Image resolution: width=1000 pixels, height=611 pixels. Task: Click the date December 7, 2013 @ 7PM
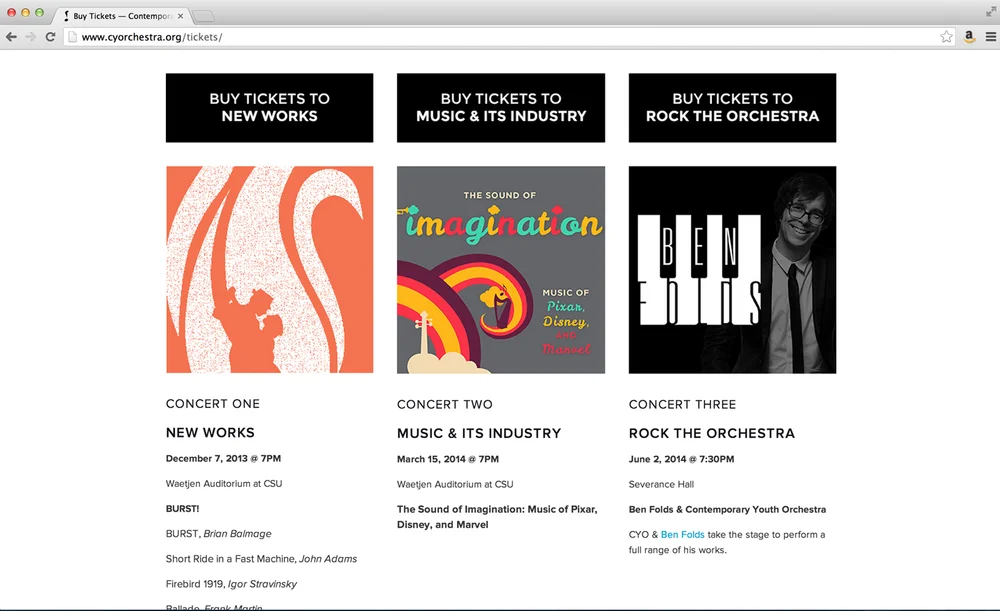tap(223, 458)
